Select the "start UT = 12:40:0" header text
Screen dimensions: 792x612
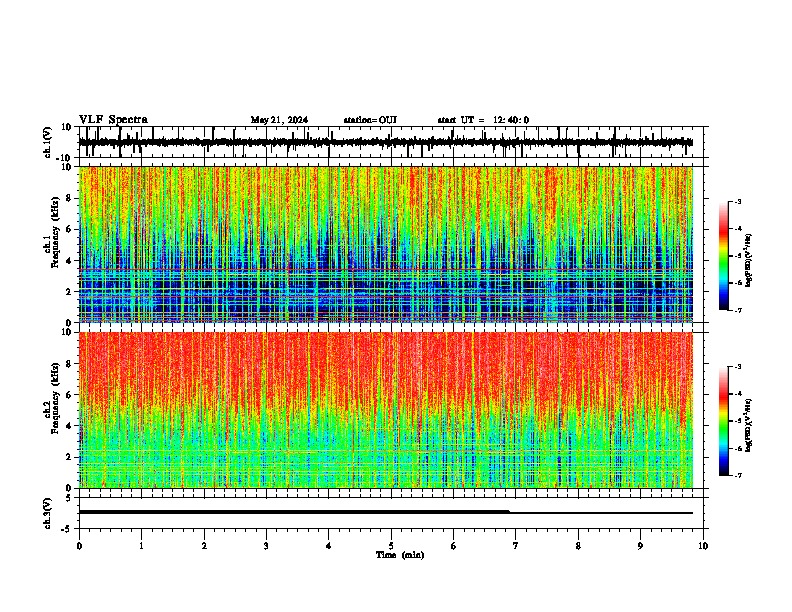click(x=483, y=120)
